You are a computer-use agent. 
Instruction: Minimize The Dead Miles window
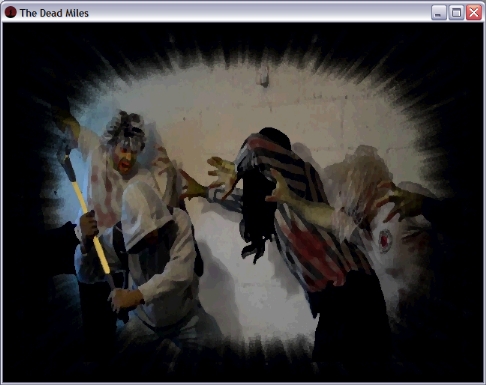(439, 13)
